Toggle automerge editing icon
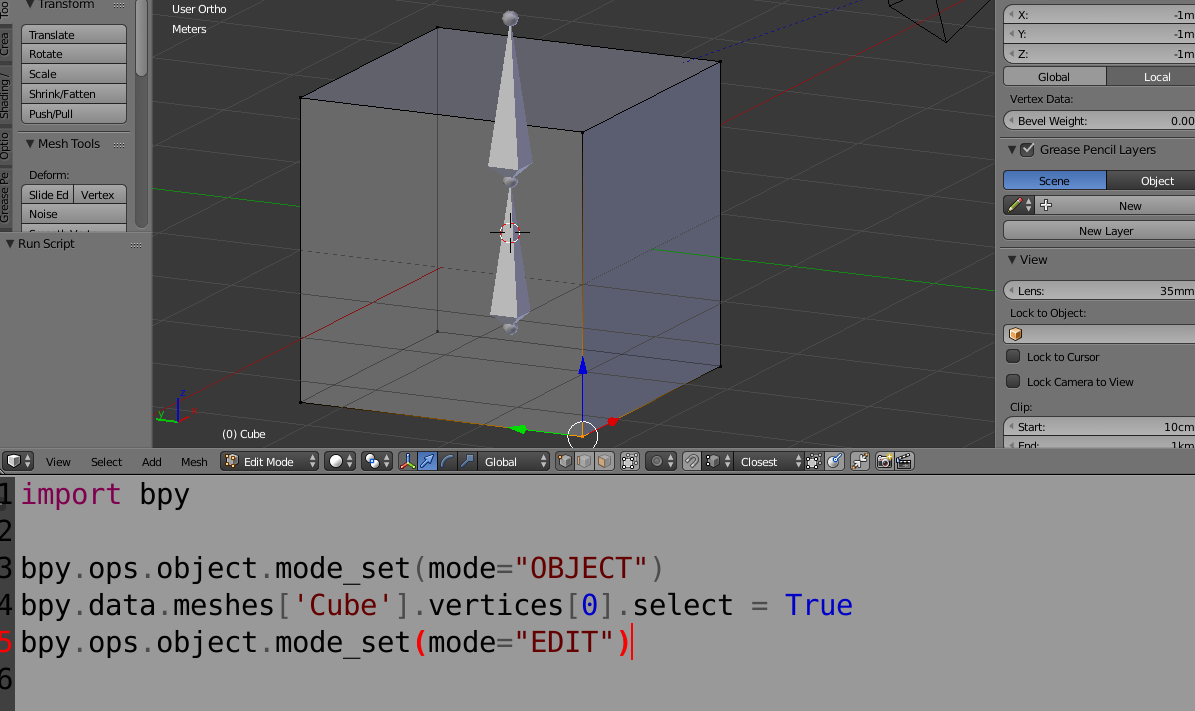This screenshot has height=711, width=1195. [x=860, y=462]
